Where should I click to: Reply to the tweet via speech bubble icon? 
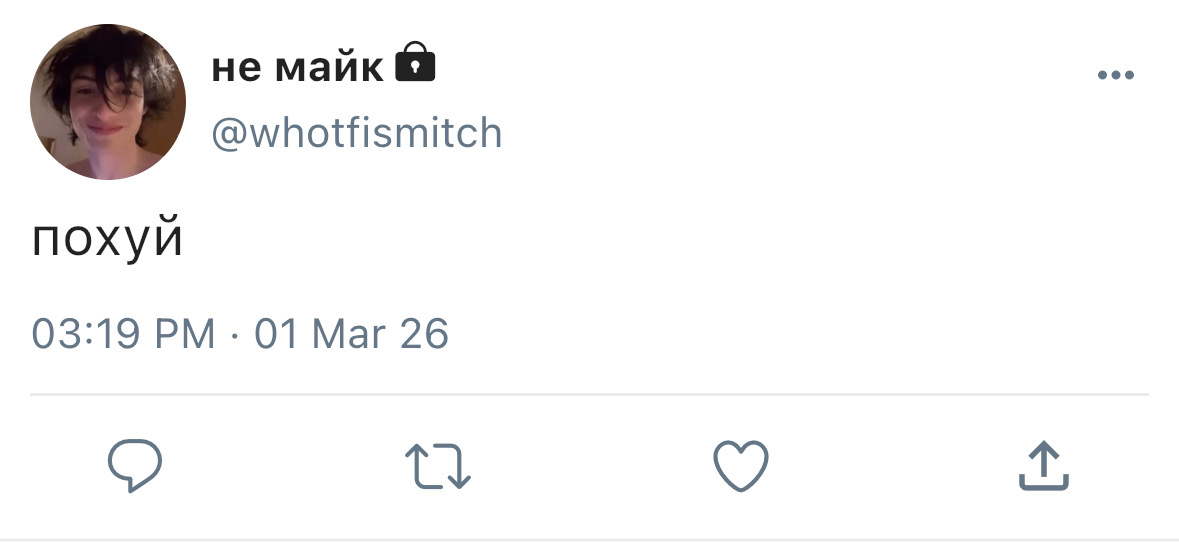click(x=135, y=465)
